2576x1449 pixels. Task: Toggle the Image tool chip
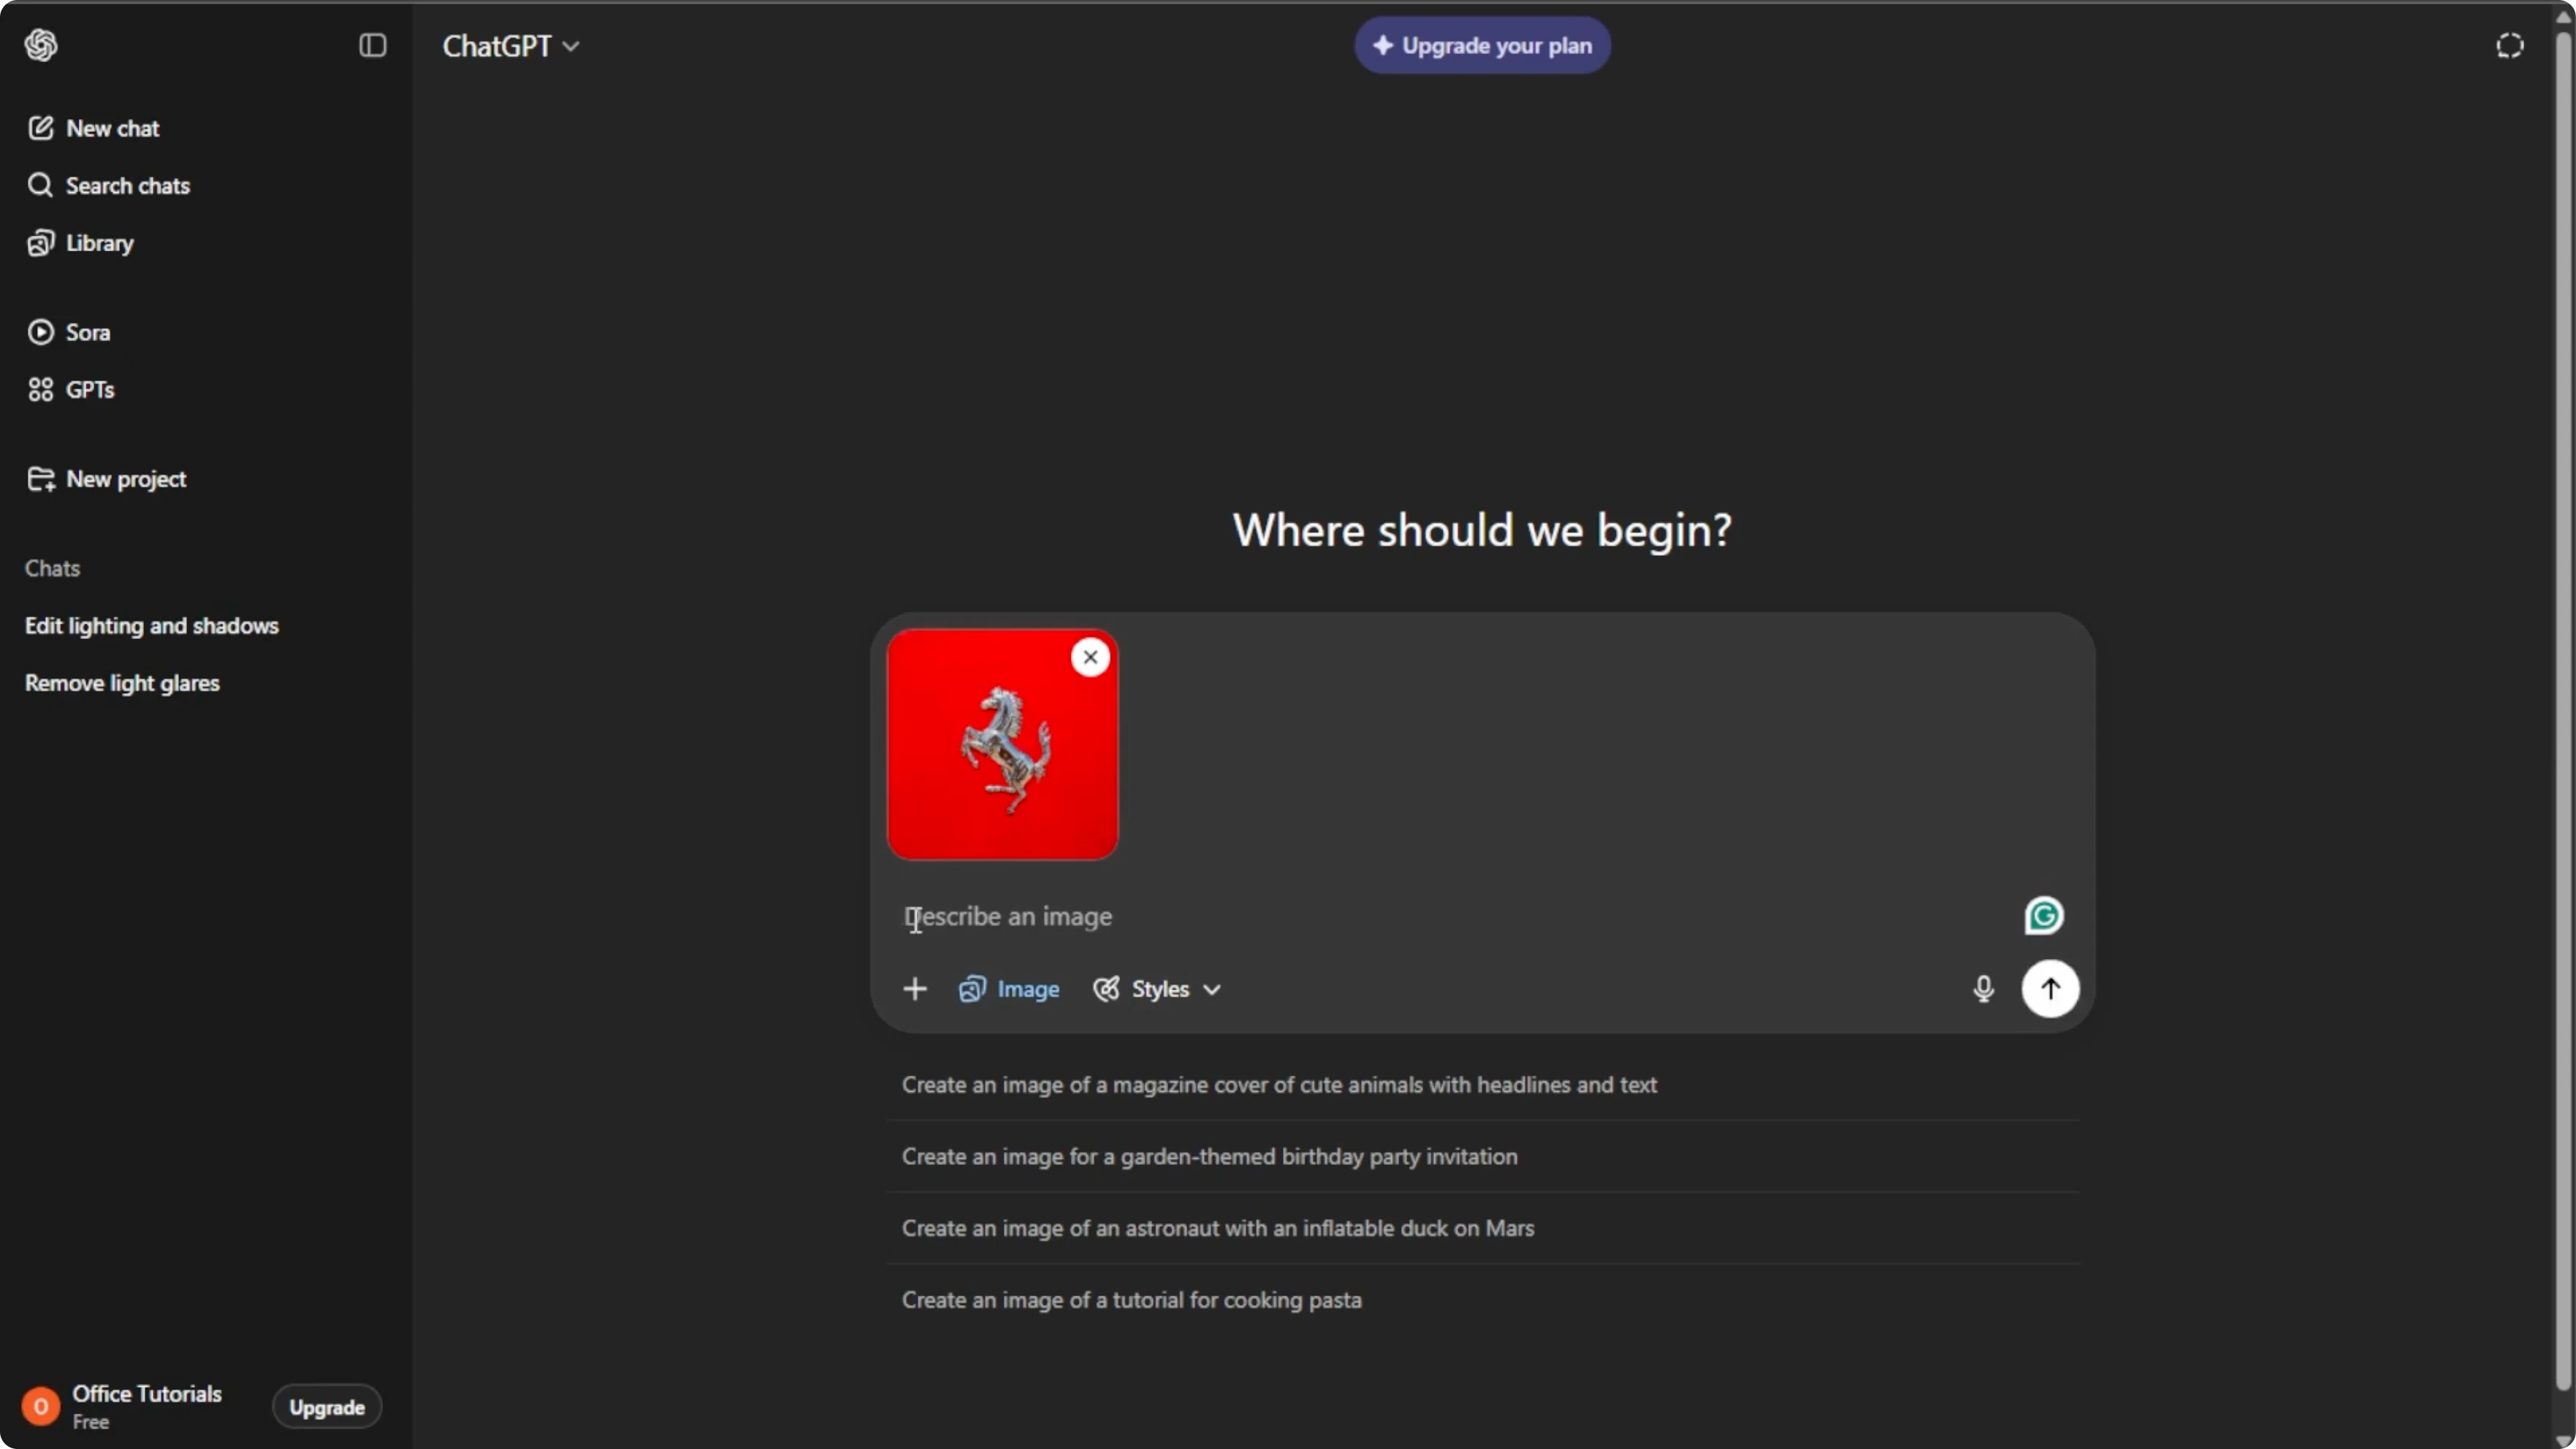(1009, 989)
